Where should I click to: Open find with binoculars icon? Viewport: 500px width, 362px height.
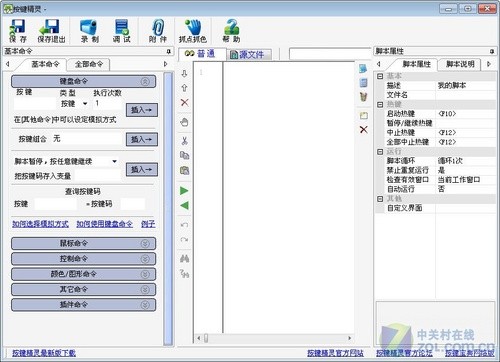(x=184, y=258)
